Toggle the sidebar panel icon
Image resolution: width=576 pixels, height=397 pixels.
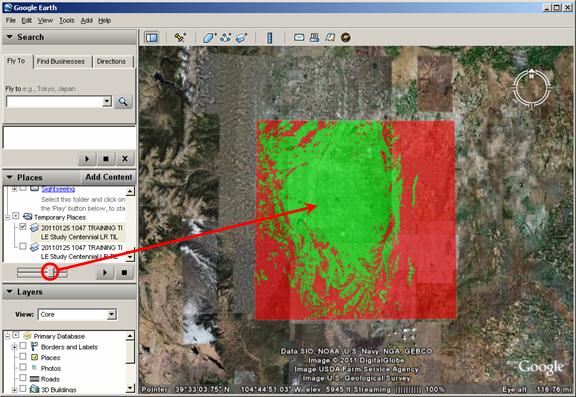(x=151, y=37)
